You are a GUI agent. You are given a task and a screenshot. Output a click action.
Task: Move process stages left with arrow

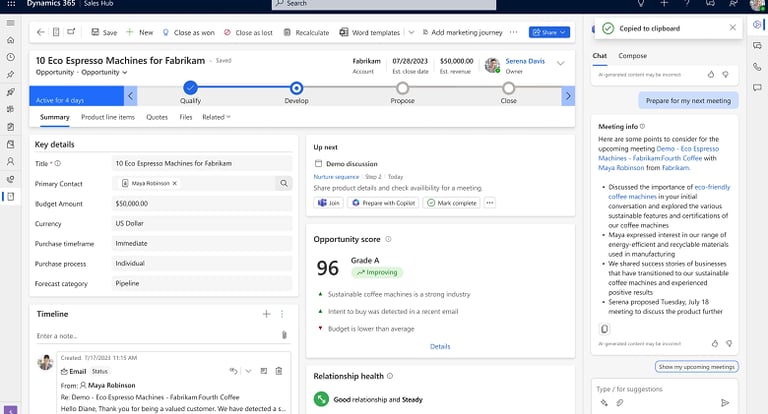pyautogui.click(x=130, y=96)
